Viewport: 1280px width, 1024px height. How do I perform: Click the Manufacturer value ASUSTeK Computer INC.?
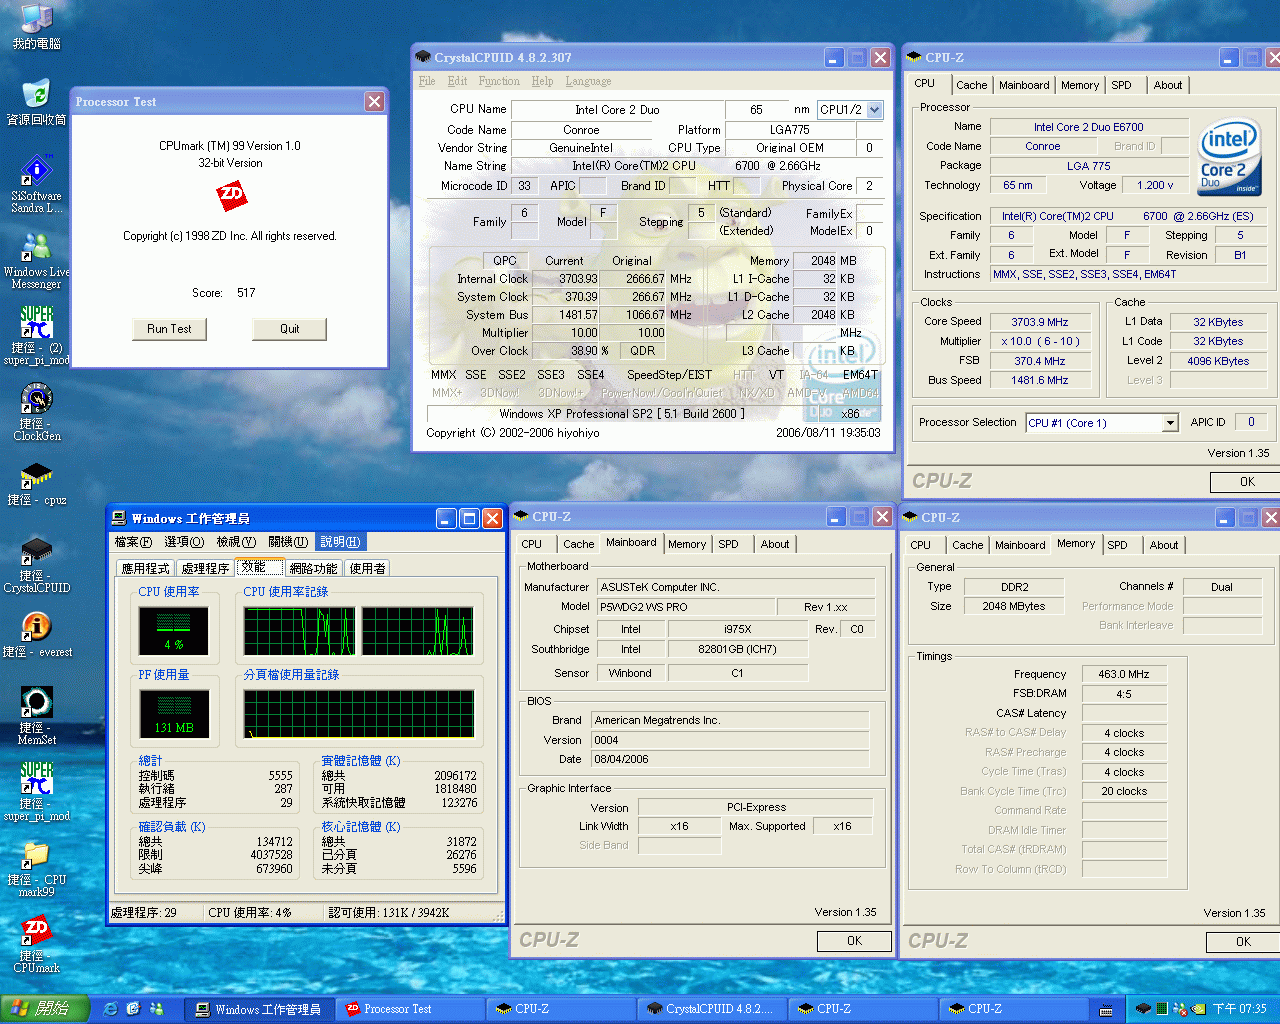(x=735, y=587)
